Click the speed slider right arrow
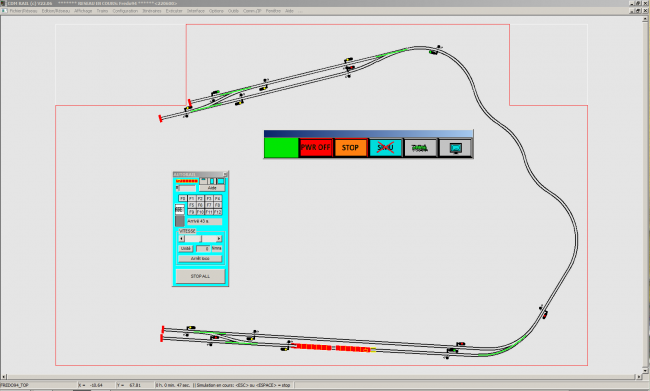This screenshot has height=391, width=650. tap(219, 239)
